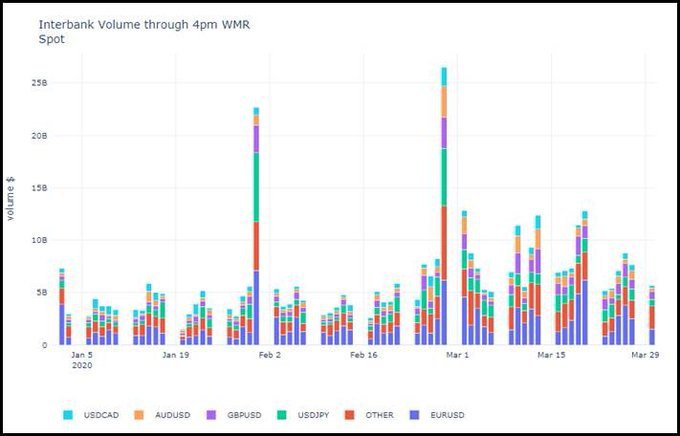
Task: Click the 'Spot' subtitle text
Action: click(x=52, y=39)
